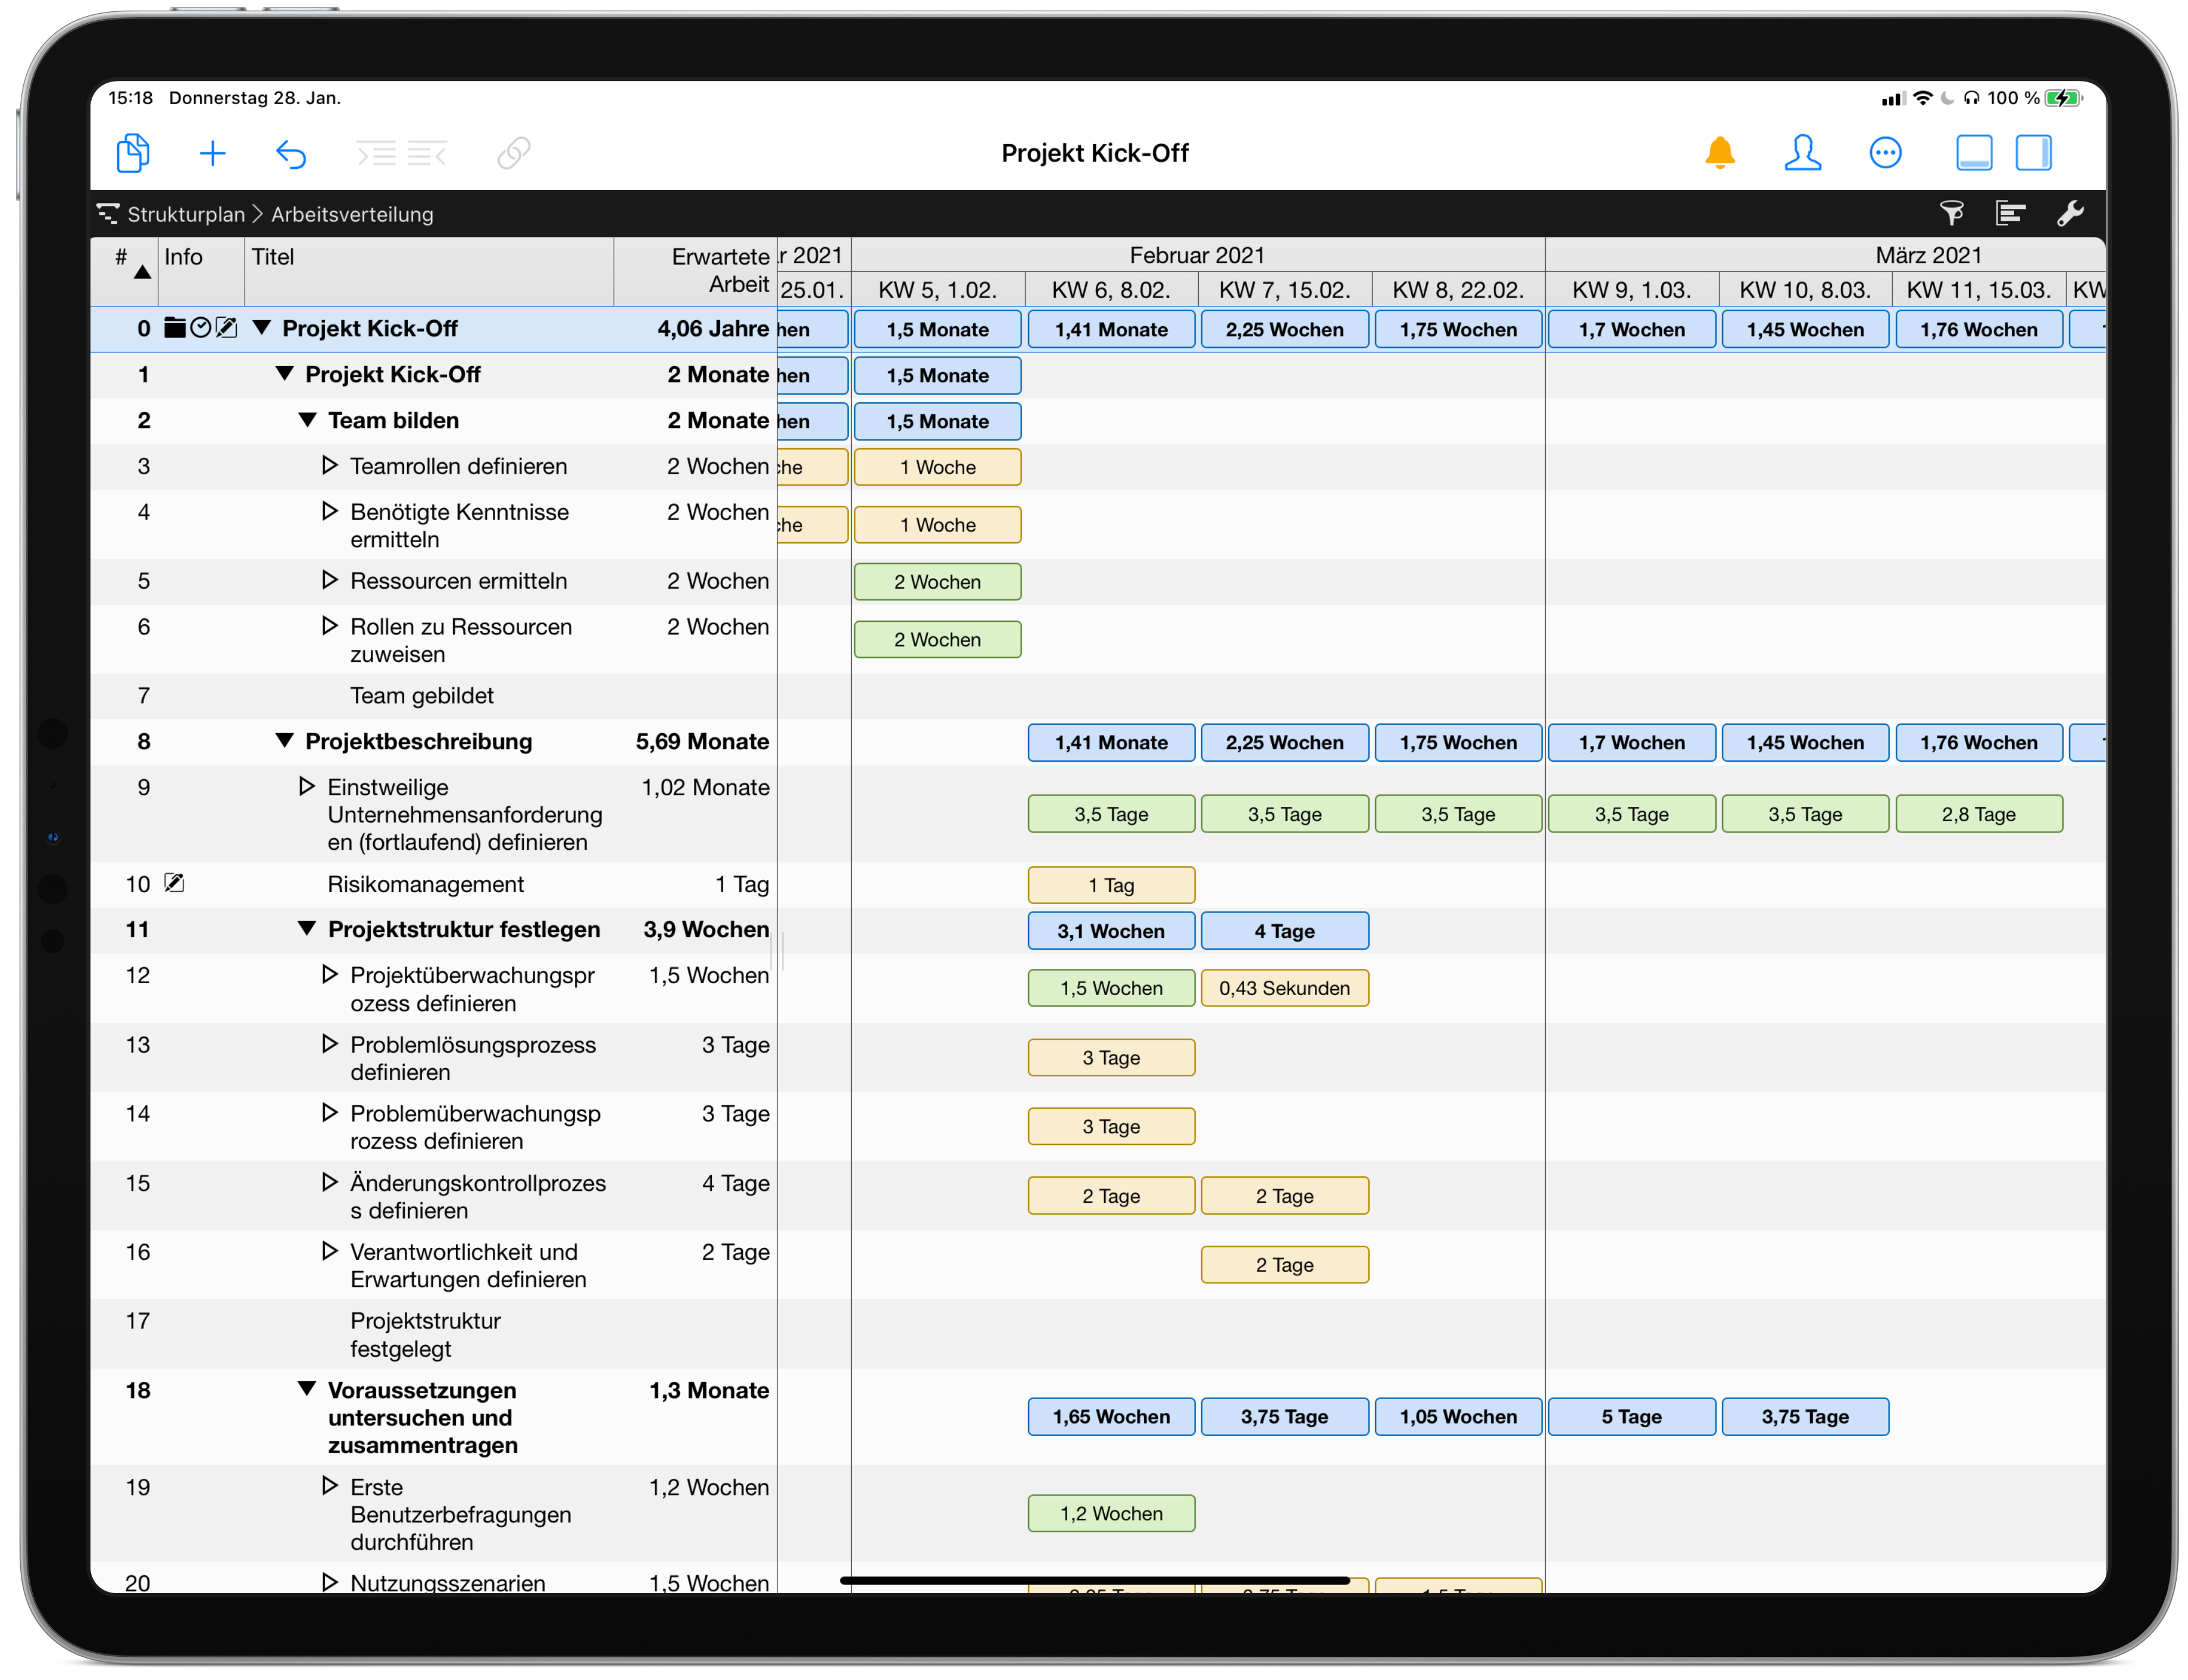Select Strukturplan in the breadcrumb
Viewport: 2188px width, 1680px height.
point(186,214)
